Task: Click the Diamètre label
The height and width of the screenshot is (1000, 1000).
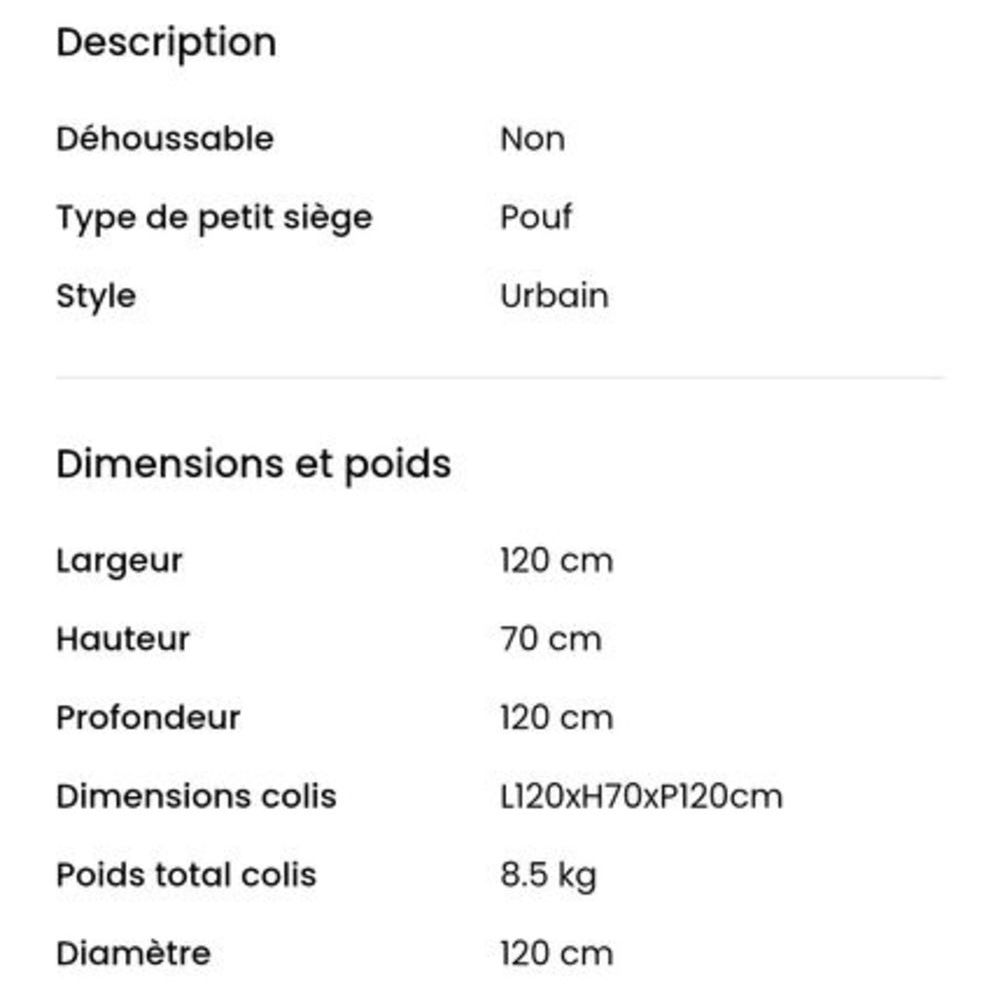Action: coord(133,953)
